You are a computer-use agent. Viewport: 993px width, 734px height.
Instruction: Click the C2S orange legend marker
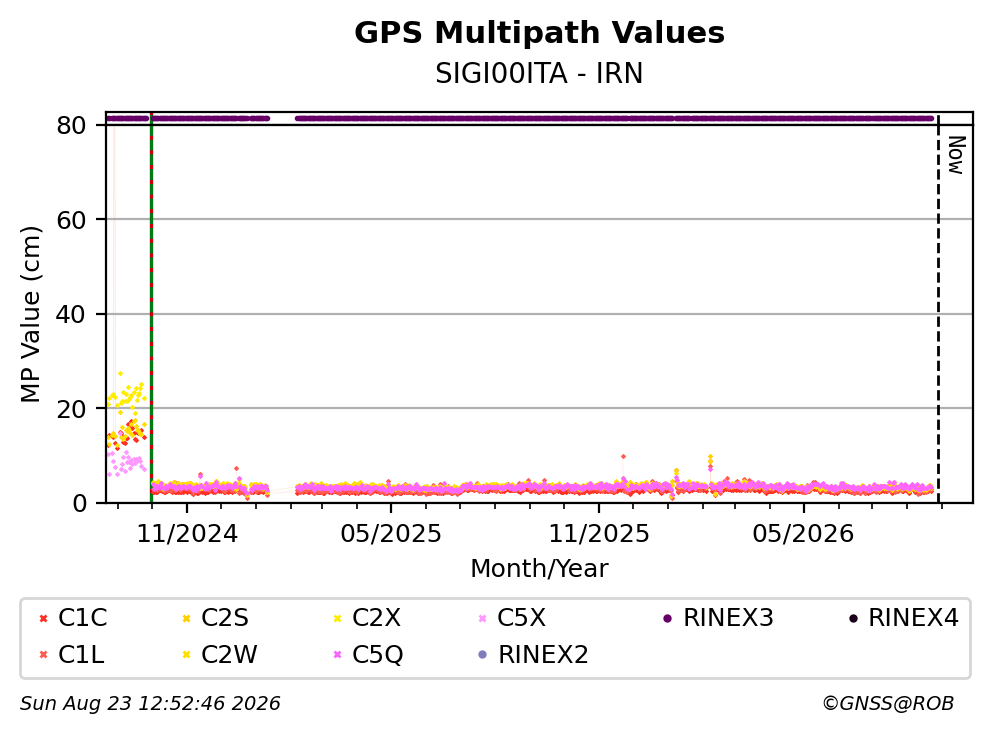coord(186,618)
